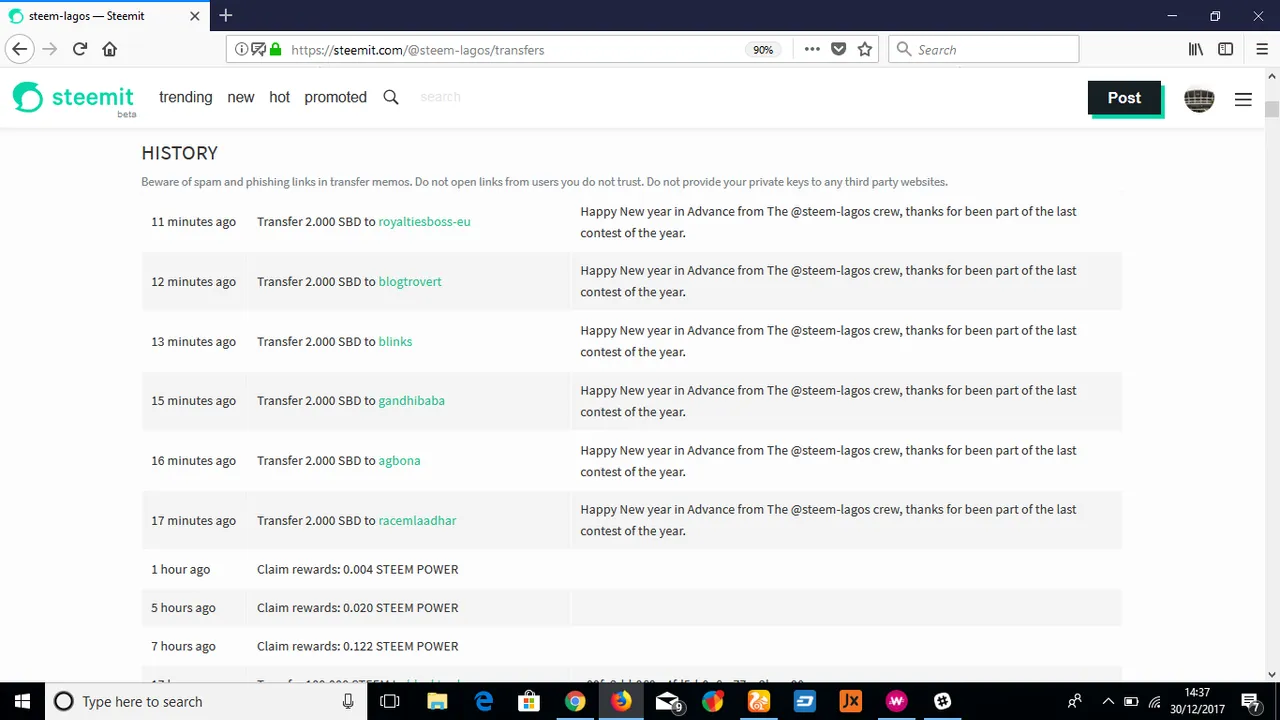This screenshot has width=1280, height=720.
Task: Switch to the trending feed
Action: [x=186, y=97]
